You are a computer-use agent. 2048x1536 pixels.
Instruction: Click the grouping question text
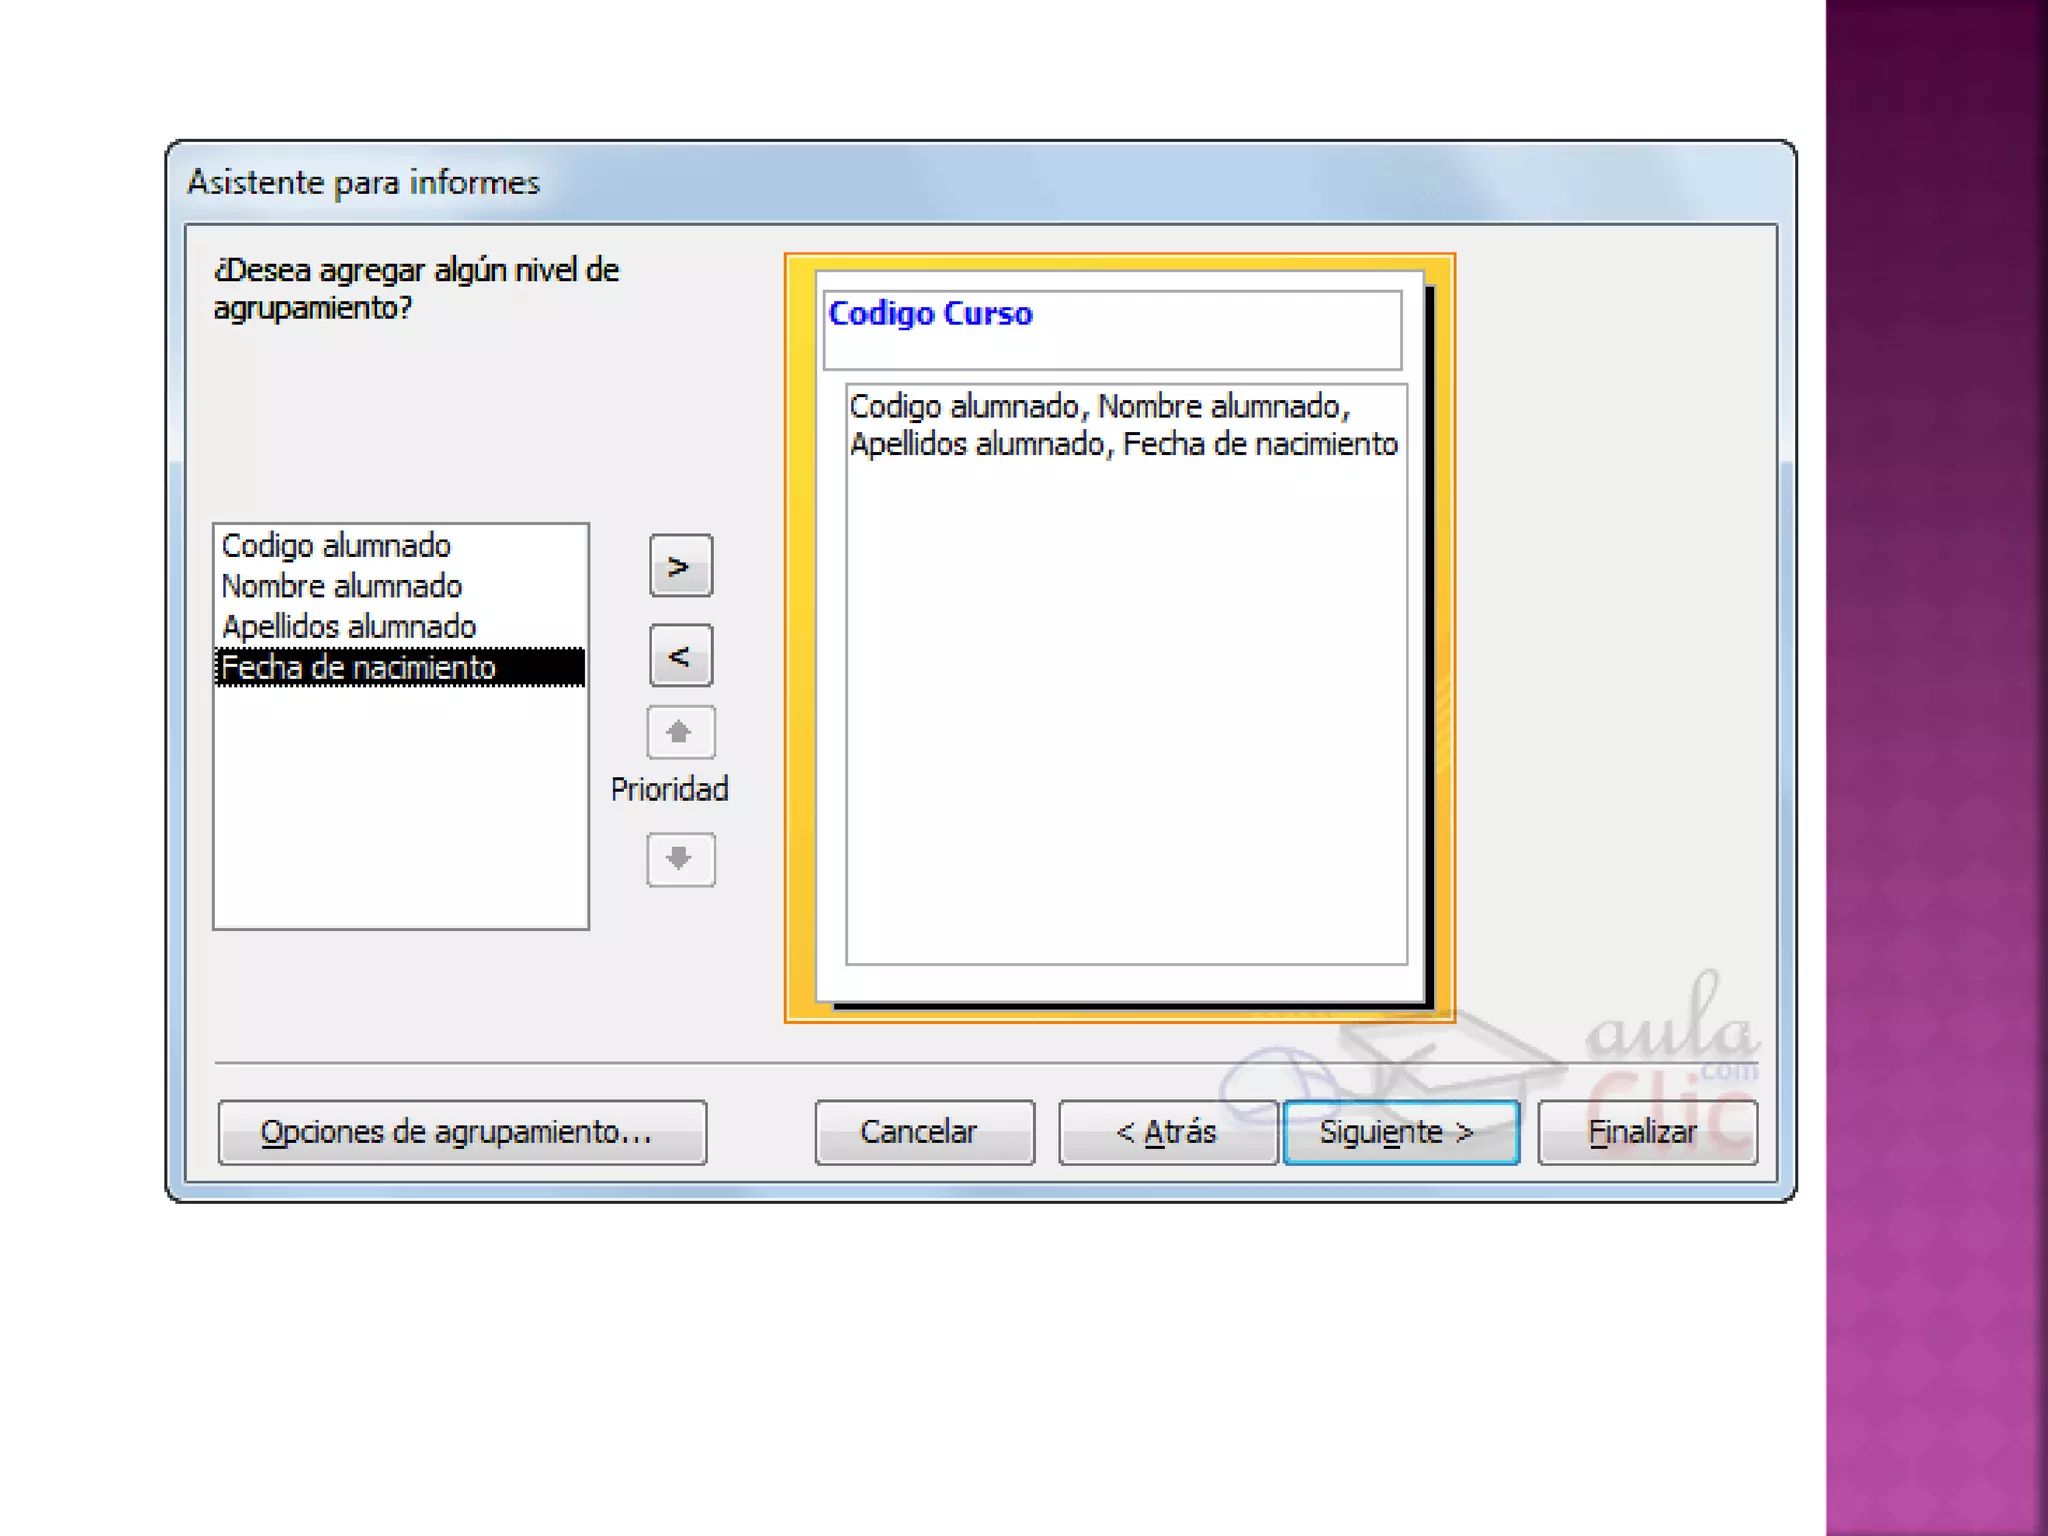(416, 289)
